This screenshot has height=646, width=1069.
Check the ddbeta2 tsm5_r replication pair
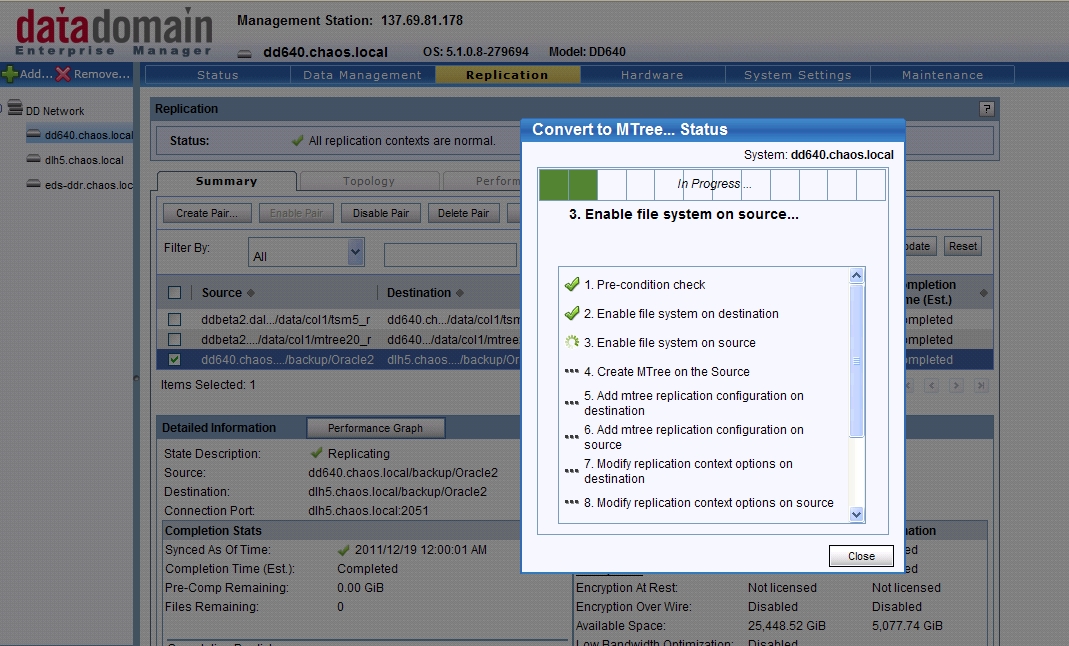174,319
